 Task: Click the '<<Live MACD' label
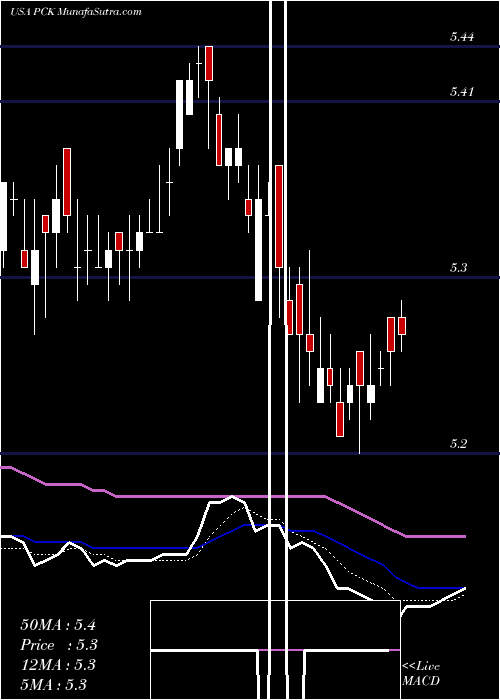coord(421,673)
